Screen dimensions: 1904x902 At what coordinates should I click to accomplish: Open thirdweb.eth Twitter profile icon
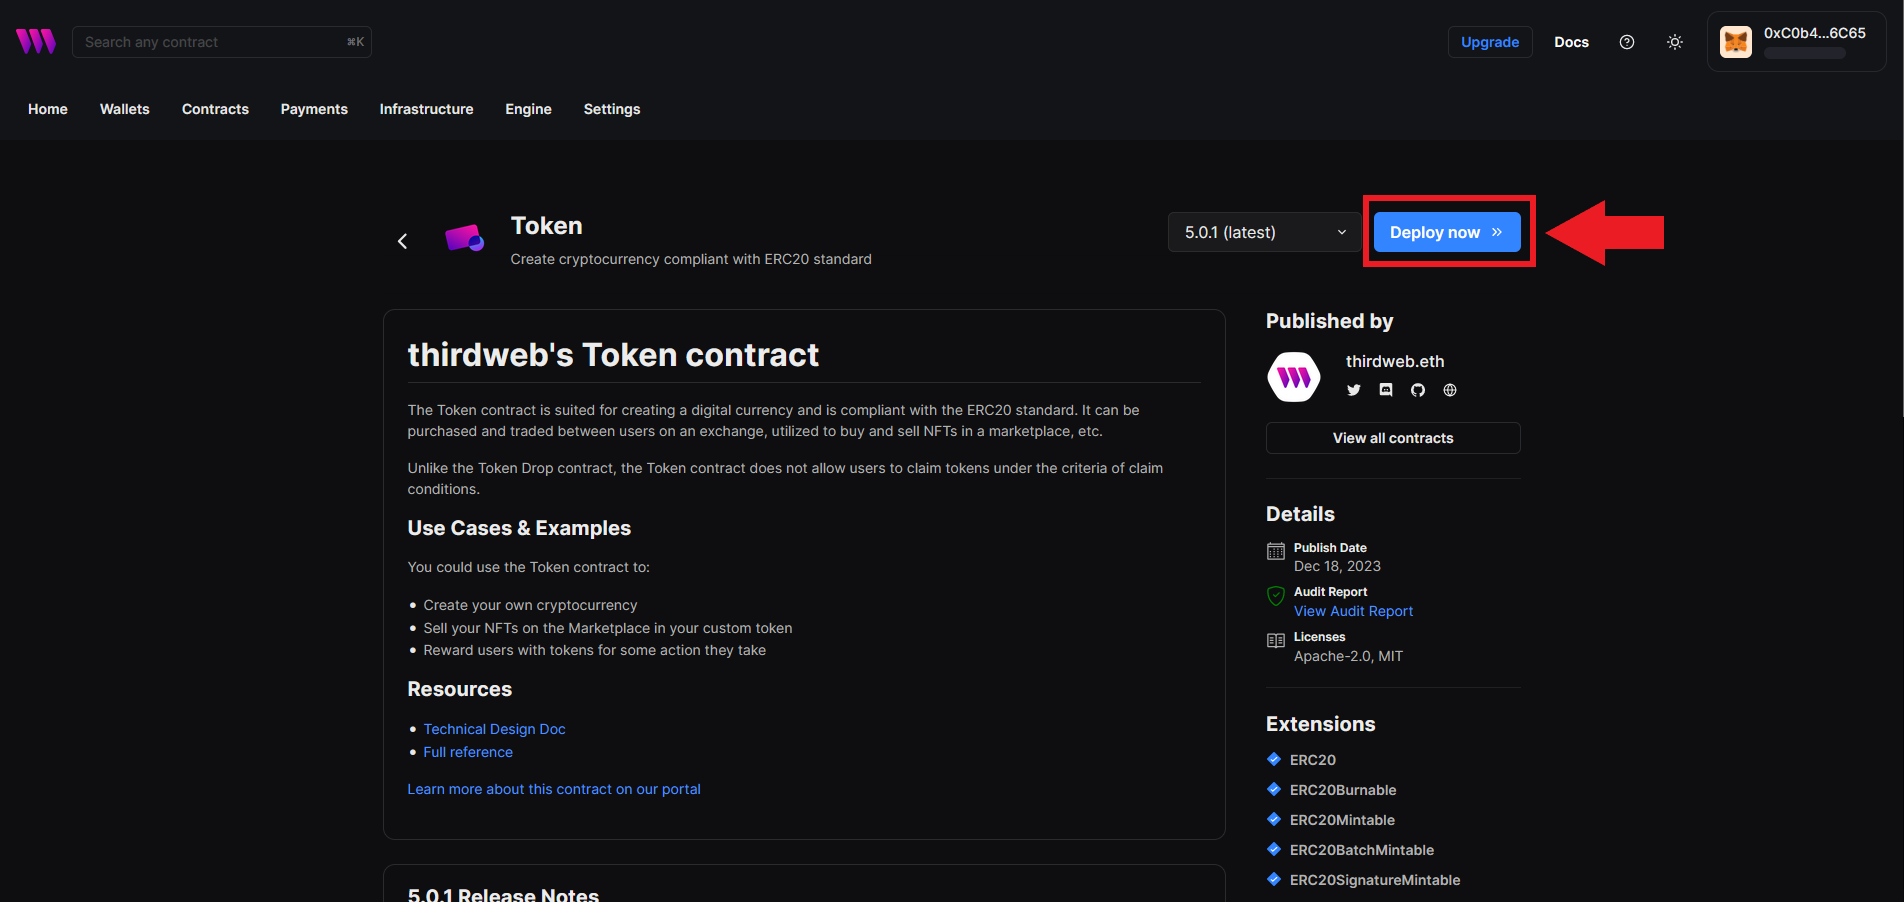click(1354, 390)
